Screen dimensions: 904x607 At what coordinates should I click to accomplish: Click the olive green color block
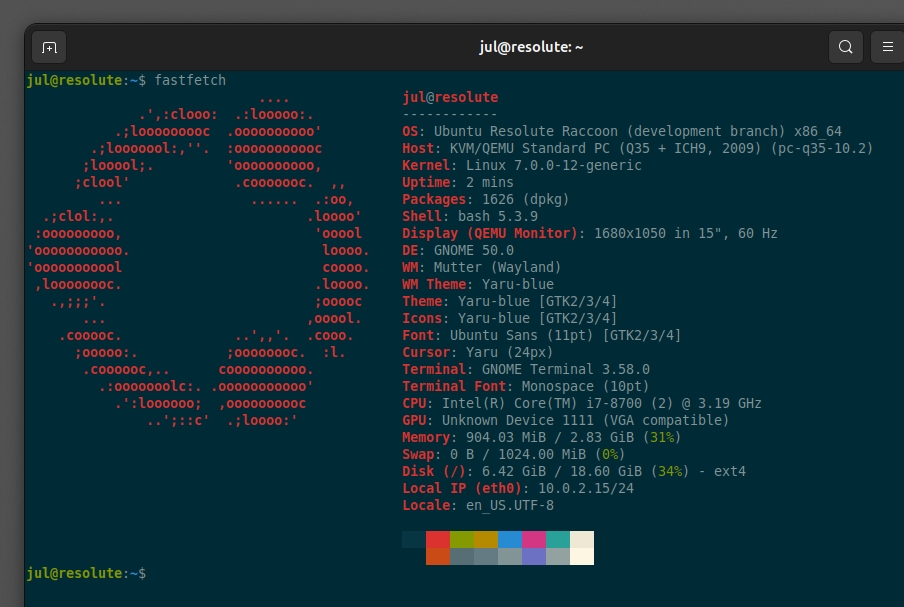[x=462, y=540]
